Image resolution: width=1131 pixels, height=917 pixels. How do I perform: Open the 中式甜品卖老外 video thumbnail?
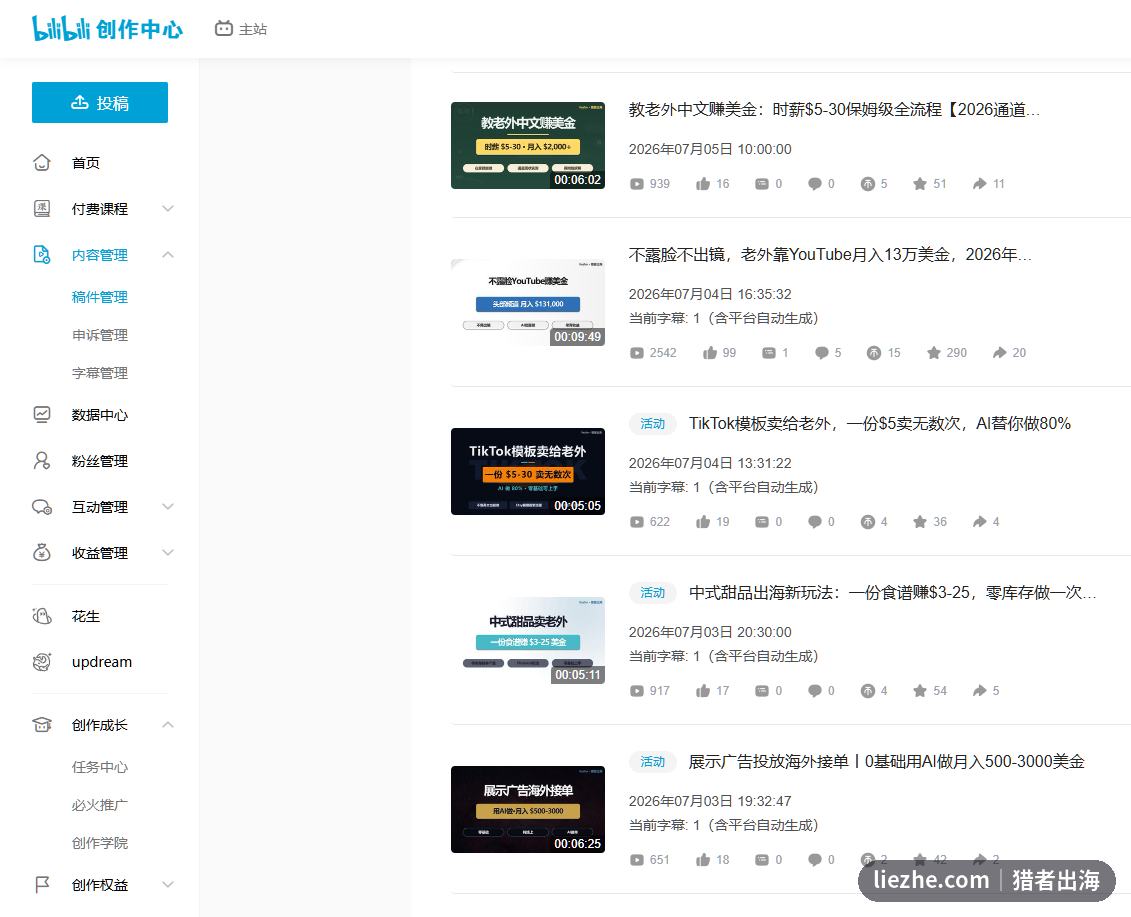coord(528,641)
